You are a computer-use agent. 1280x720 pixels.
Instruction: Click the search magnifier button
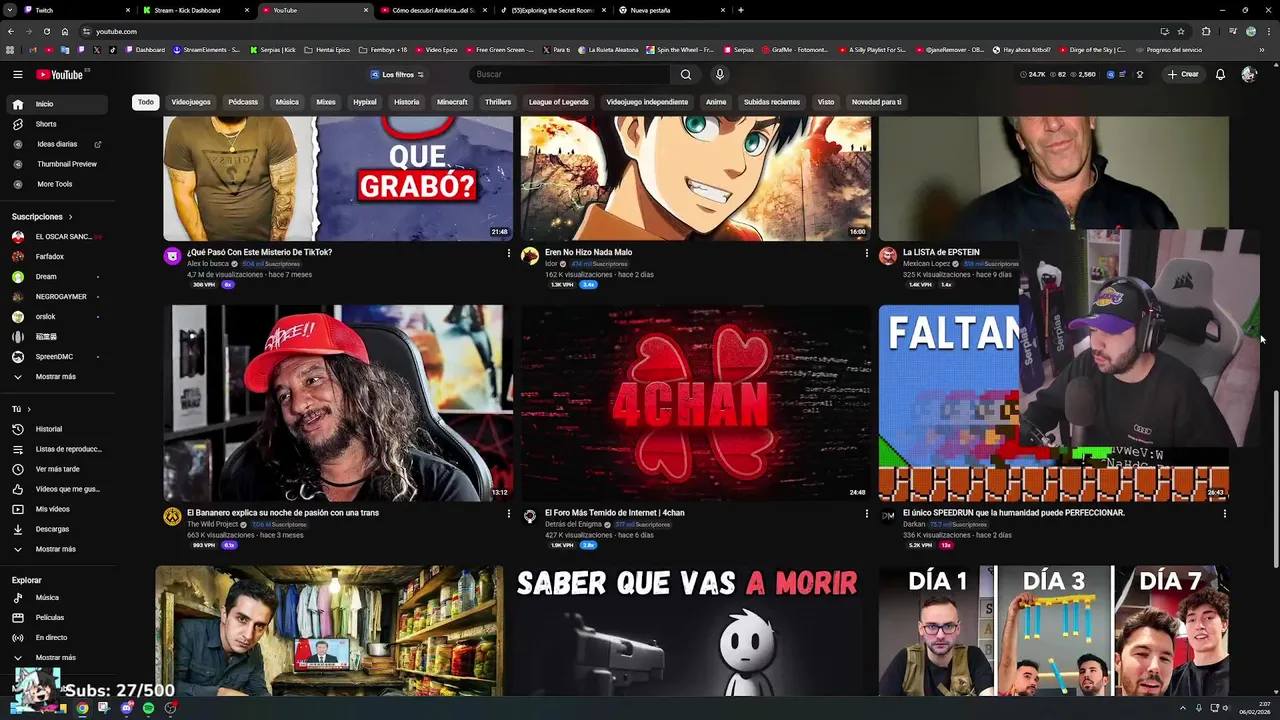click(x=686, y=74)
